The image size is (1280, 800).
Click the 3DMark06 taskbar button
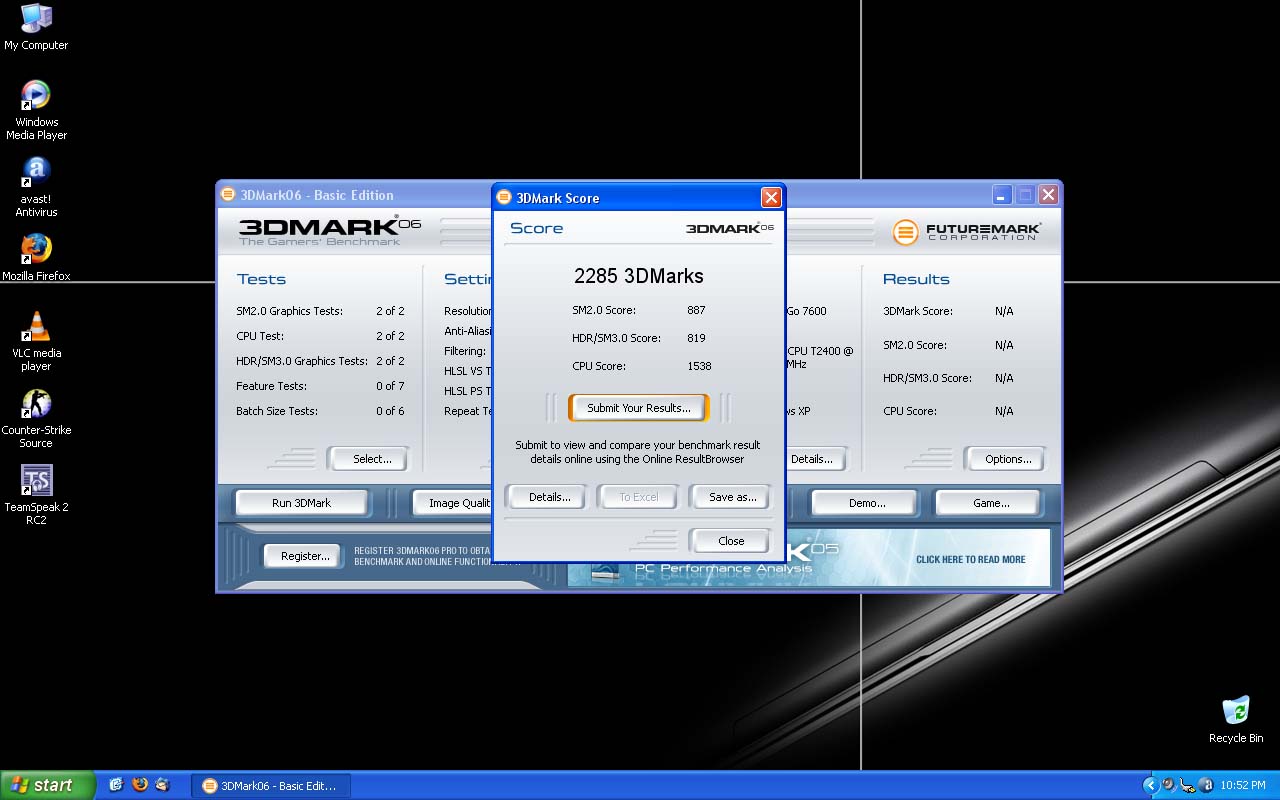[x=271, y=786]
